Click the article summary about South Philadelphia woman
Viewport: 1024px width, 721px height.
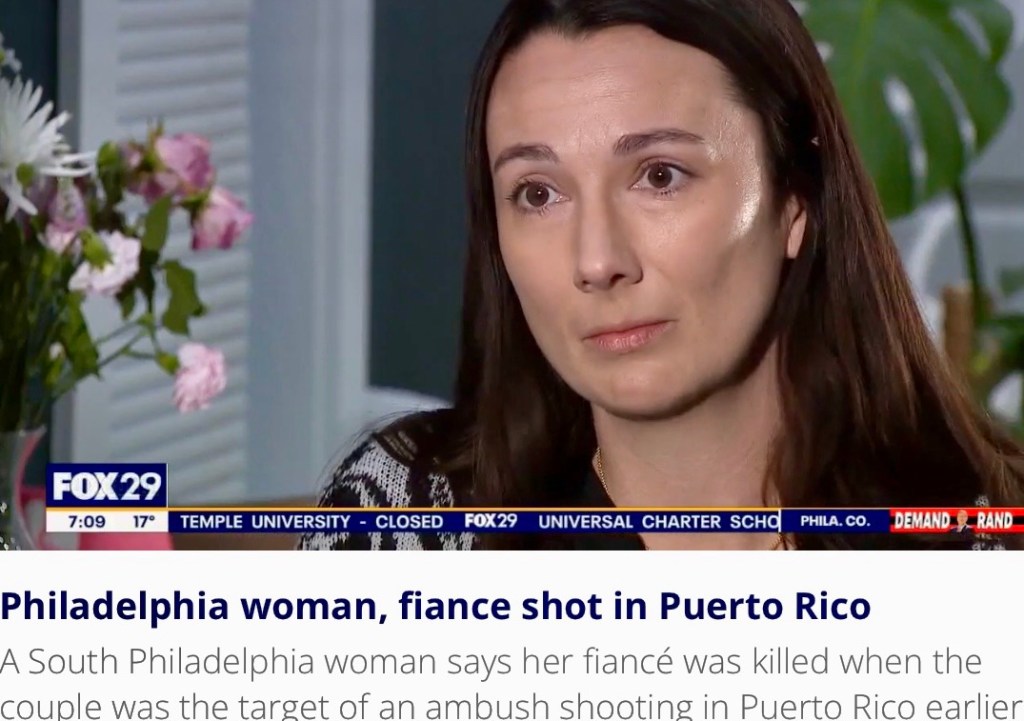(x=512, y=683)
